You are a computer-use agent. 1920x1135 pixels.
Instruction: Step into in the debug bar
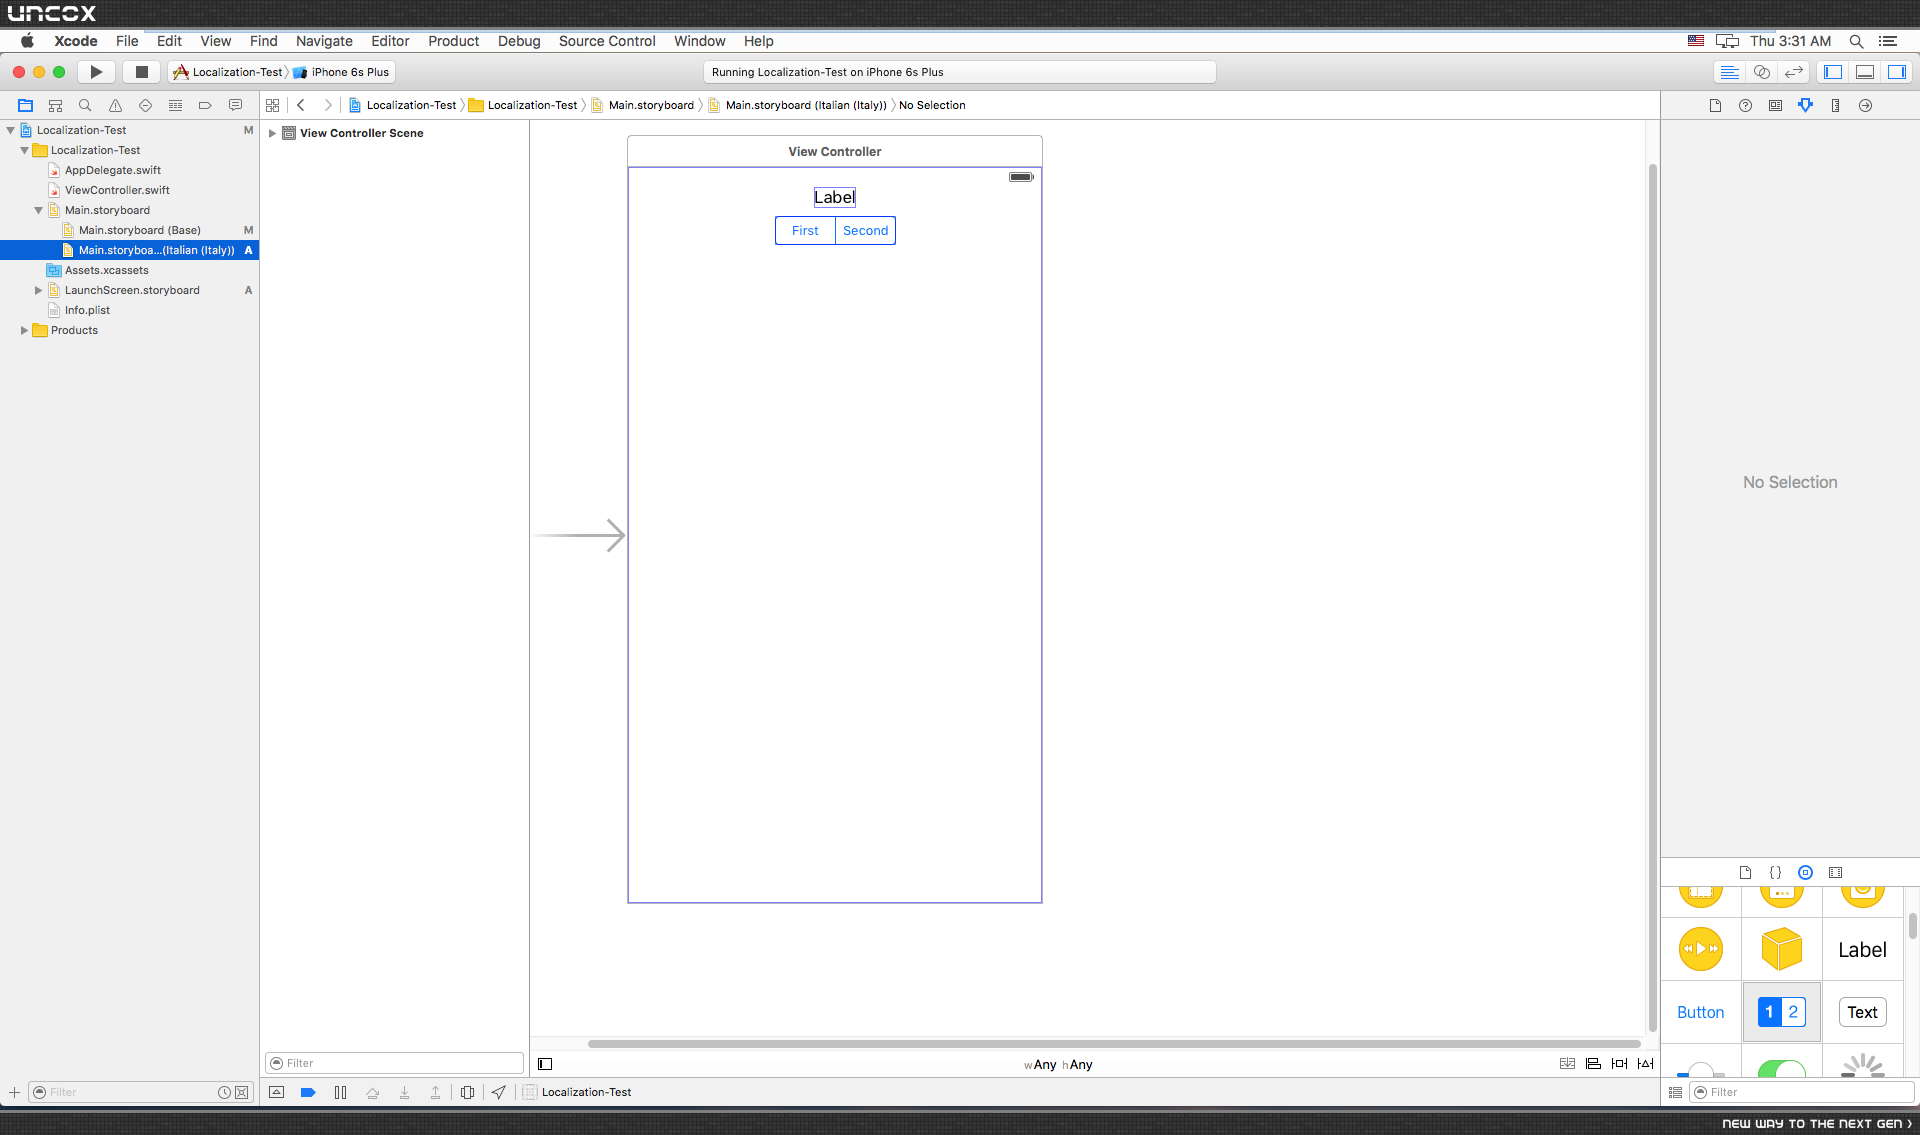coord(404,1092)
